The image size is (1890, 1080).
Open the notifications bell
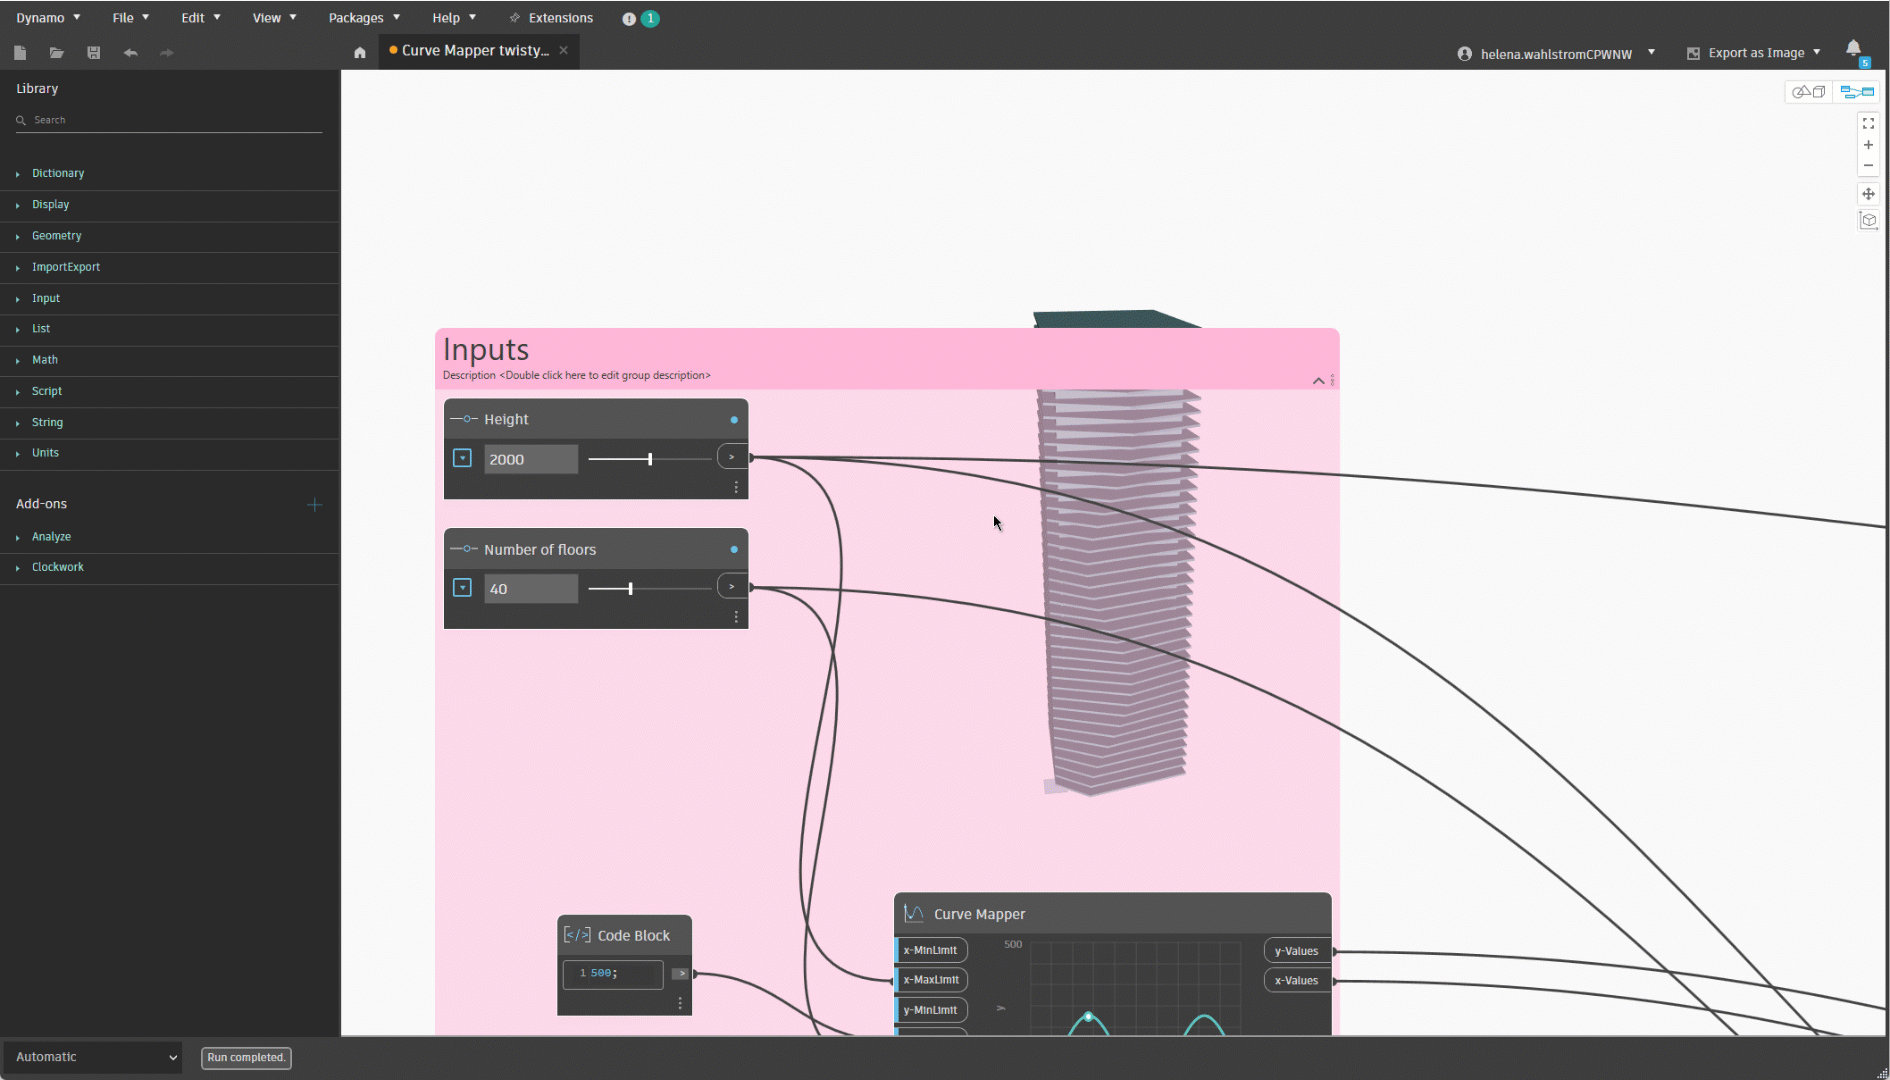(1853, 49)
